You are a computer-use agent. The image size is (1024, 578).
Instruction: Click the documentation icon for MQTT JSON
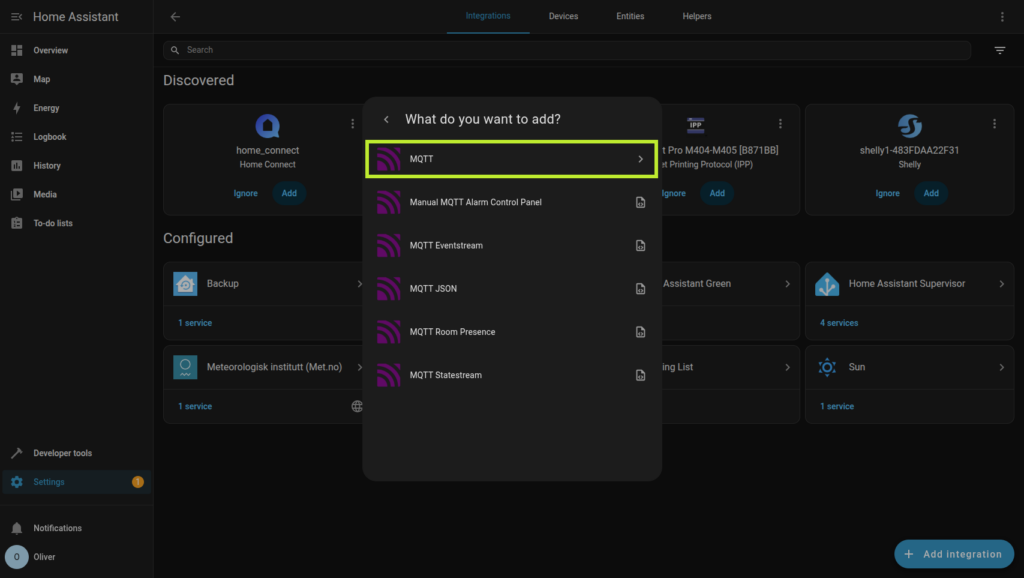pos(640,289)
